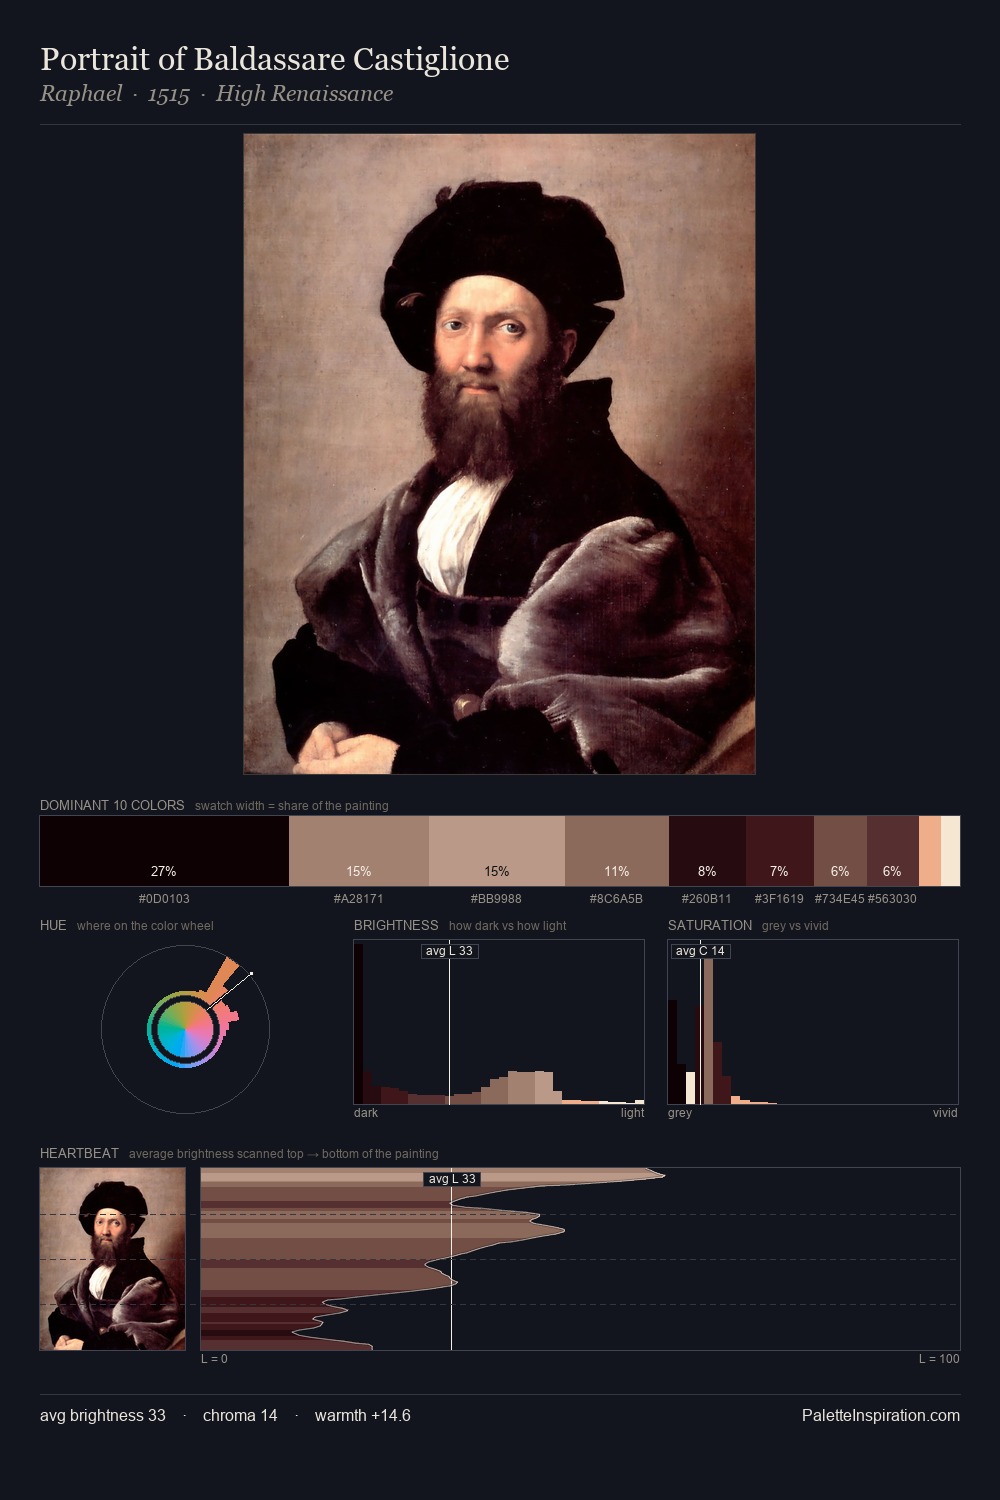The height and width of the screenshot is (1500, 1000).
Task: Click the 'avg C 14' label in Saturation chart
Action: (x=700, y=951)
